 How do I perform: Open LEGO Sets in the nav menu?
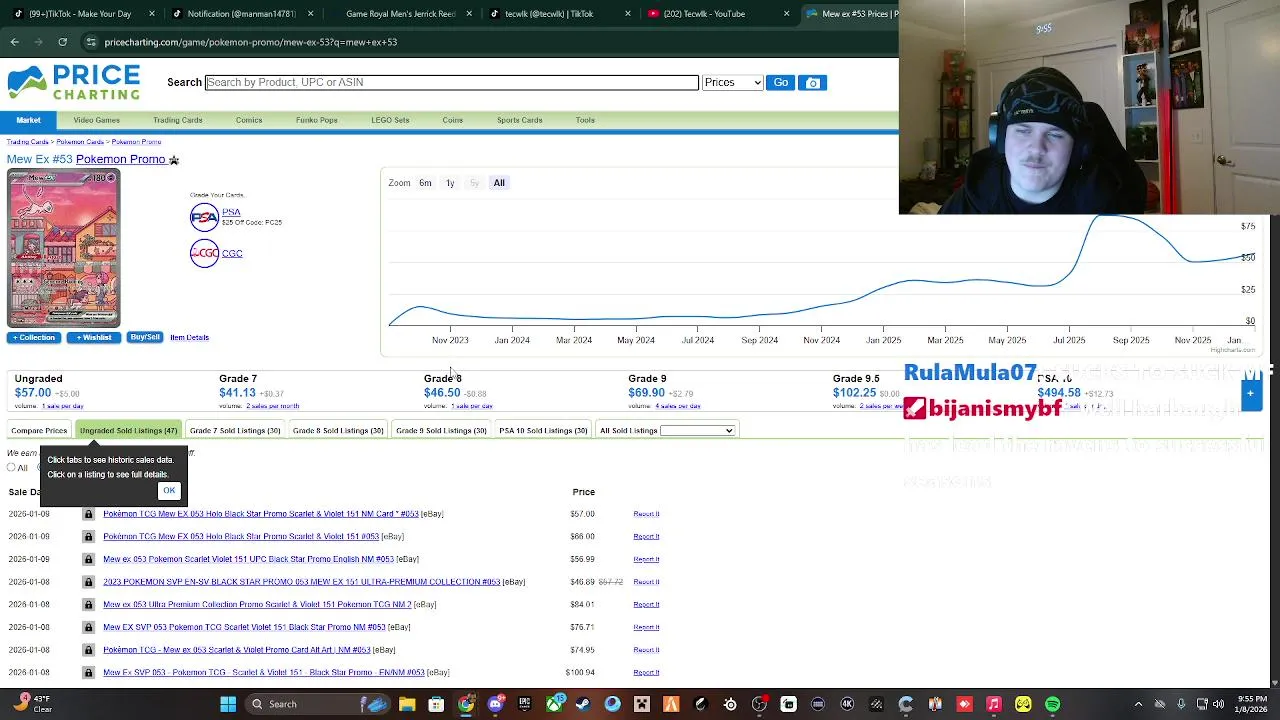pyautogui.click(x=390, y=120)
